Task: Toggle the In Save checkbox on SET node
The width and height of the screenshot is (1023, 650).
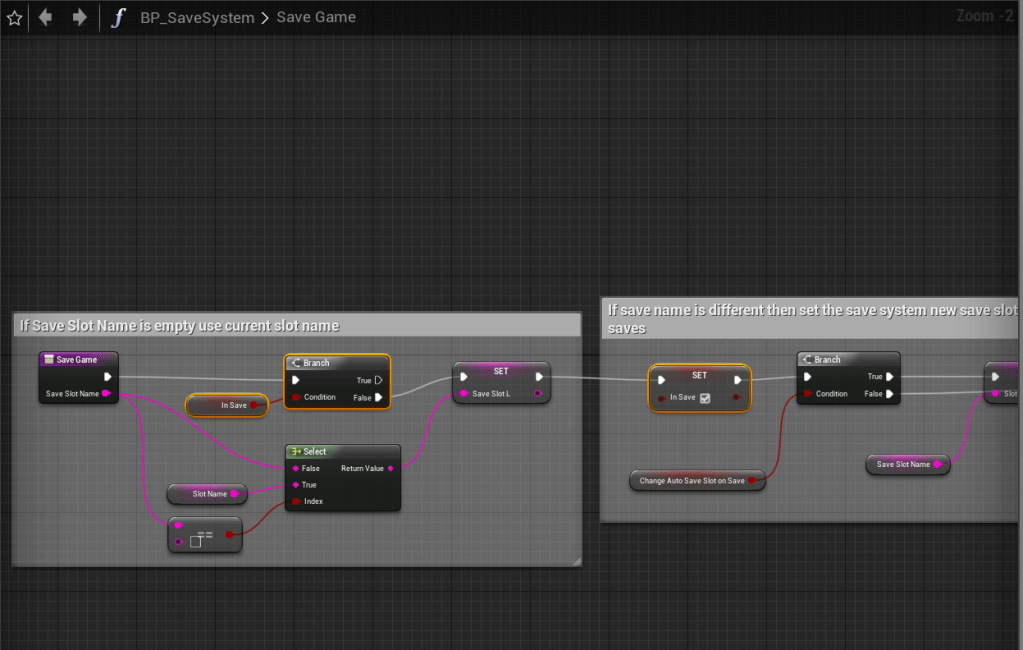Action: point(705,398)
